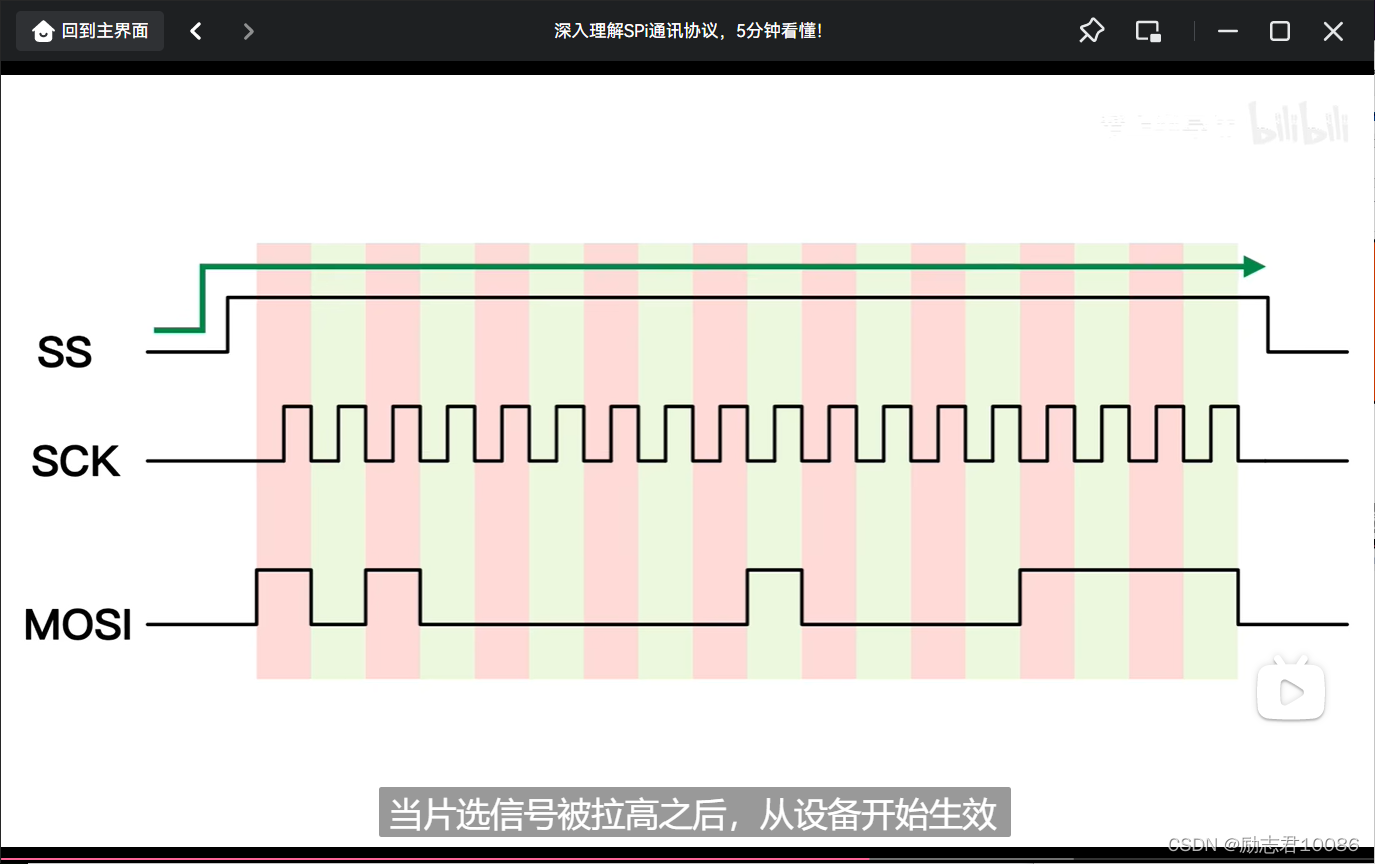The image size is (1375, 864).
Task: Pin the window on top
Action: 1091,31
